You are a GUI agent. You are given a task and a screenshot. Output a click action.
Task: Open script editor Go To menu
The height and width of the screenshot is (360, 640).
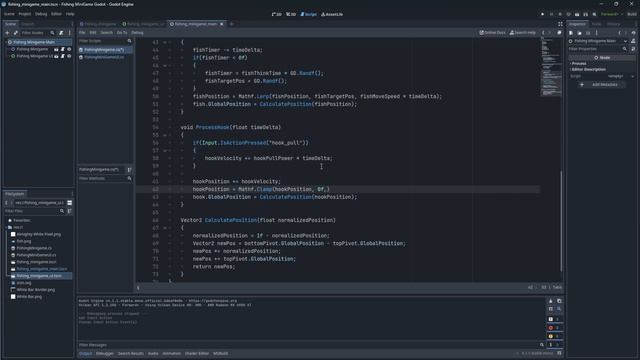(122, 33)
